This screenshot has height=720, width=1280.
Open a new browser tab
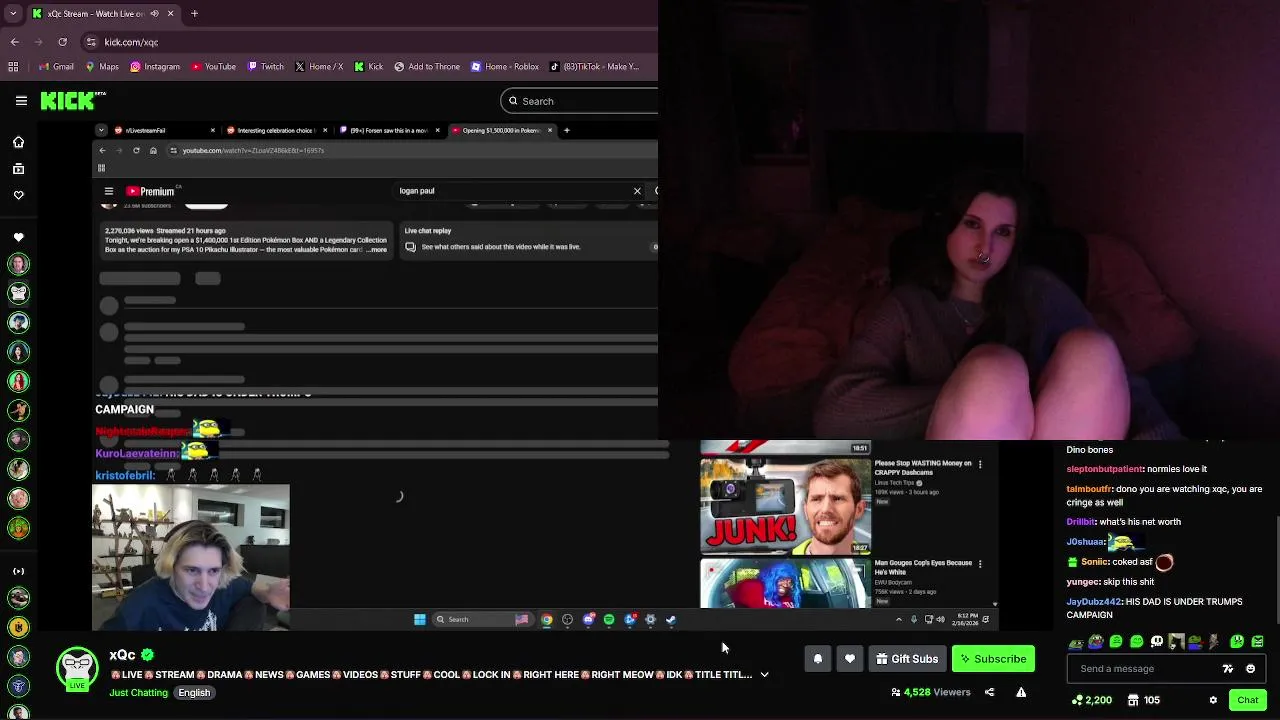(194, 13)
